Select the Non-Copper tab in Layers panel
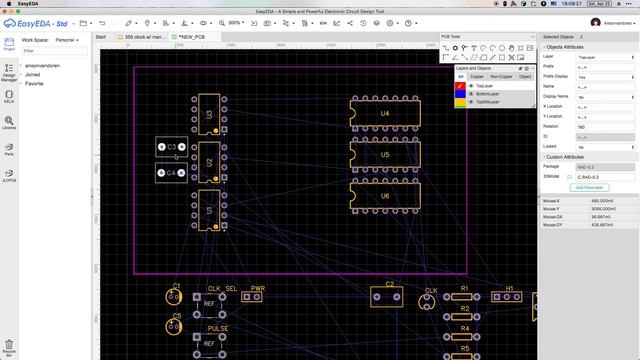The image size is (640, 360). click(501, 77)
